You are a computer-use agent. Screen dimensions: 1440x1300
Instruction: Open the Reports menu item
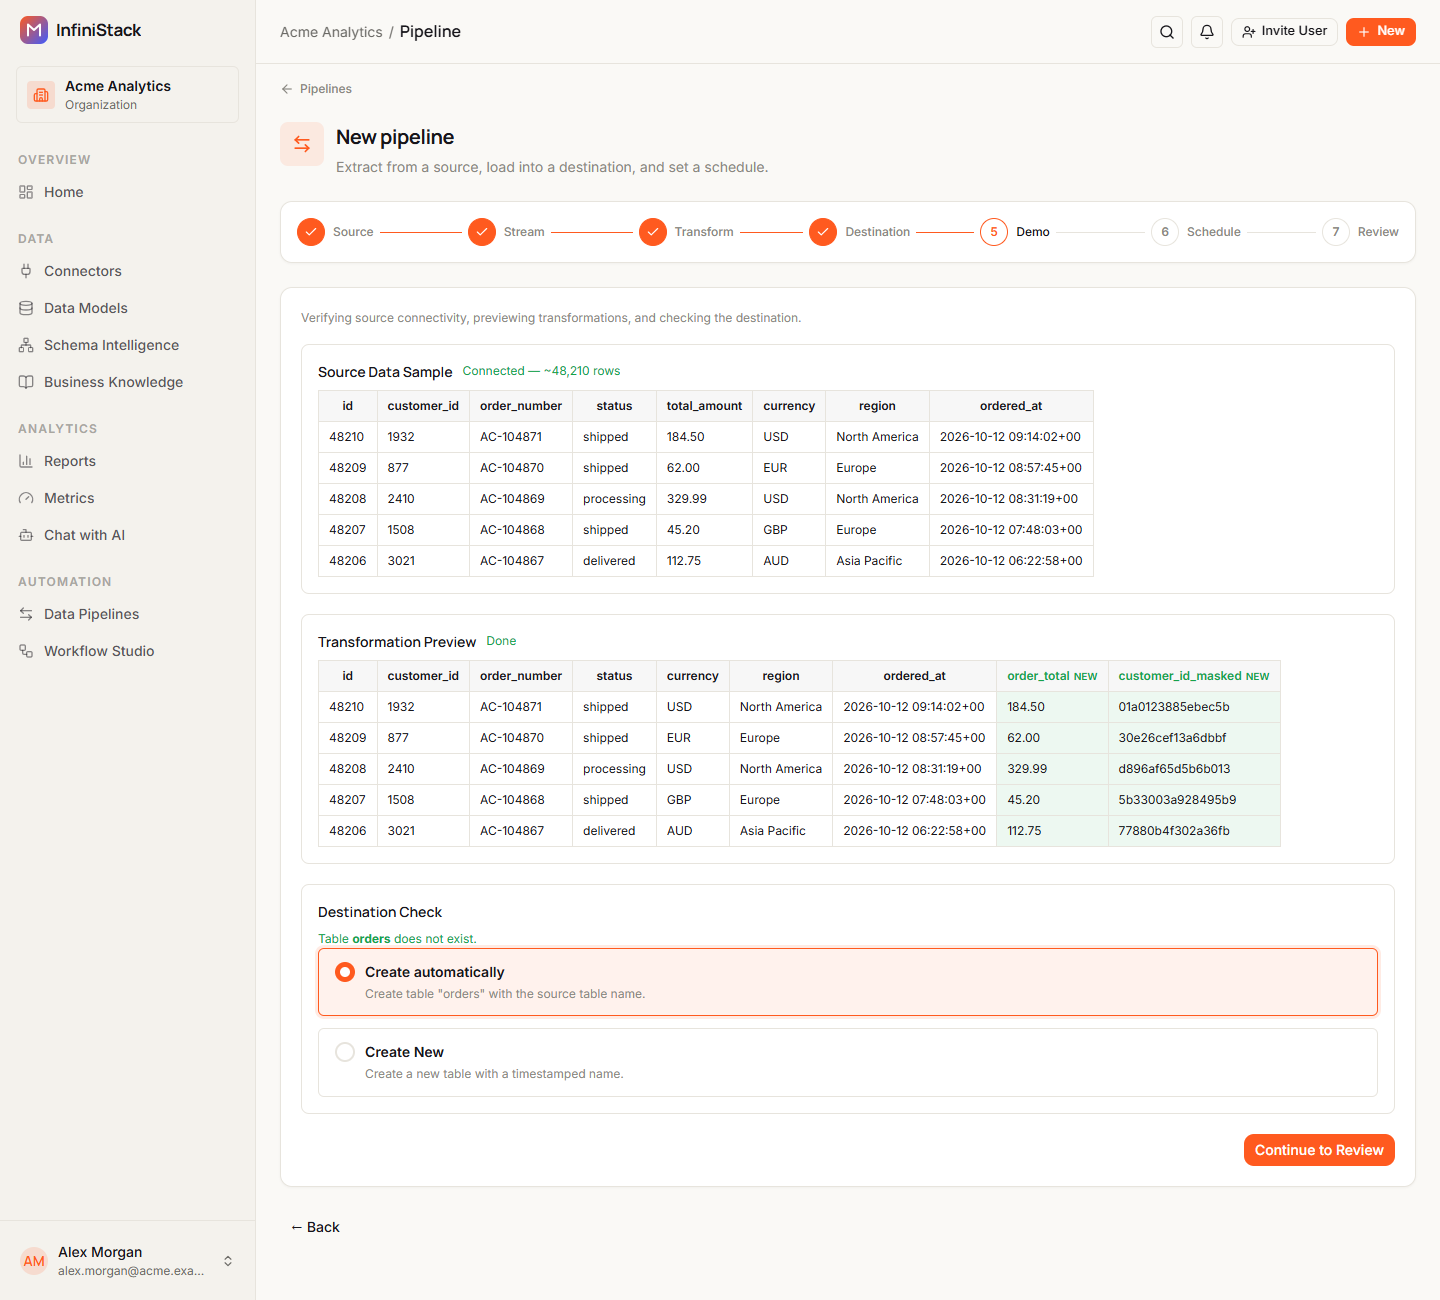click(127, 461)
